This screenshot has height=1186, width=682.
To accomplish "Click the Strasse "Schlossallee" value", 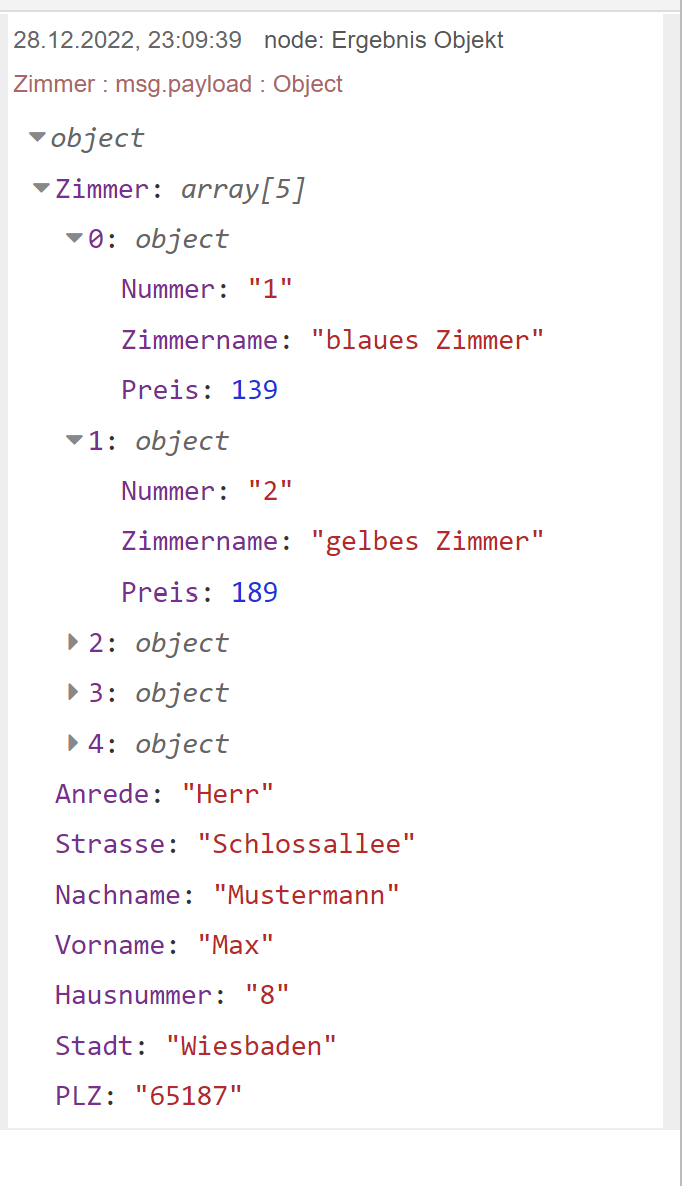I will [x=306, y=844].
